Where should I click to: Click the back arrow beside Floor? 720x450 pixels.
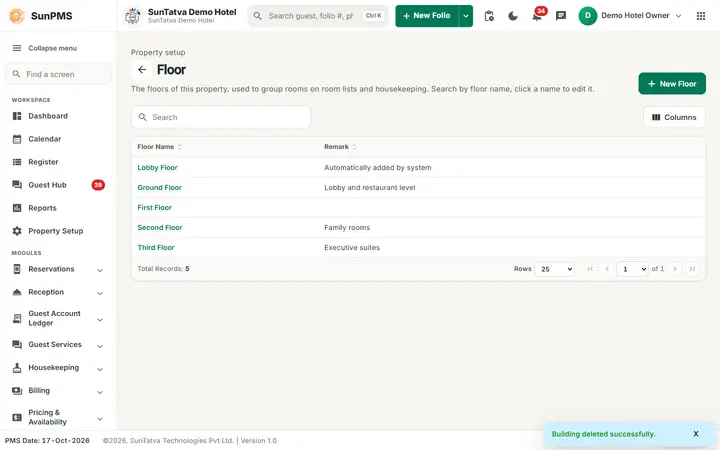142,70
